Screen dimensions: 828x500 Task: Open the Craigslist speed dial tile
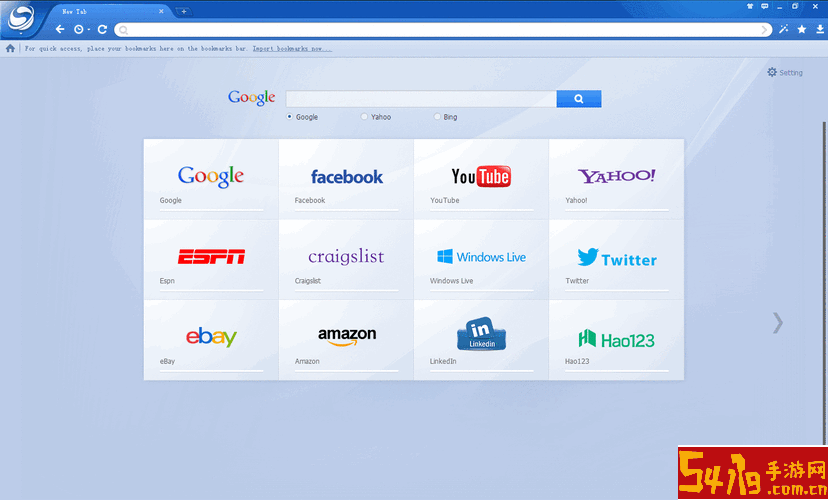tap(346, 260)
